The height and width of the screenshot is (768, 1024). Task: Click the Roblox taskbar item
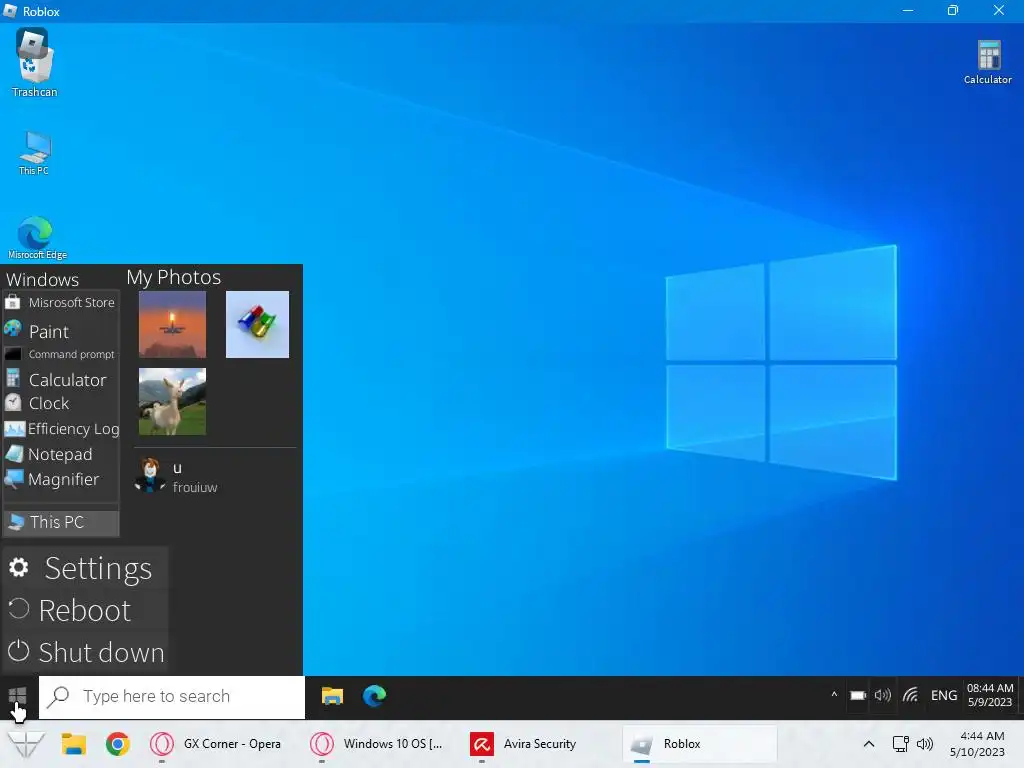(x=699, y=744)
